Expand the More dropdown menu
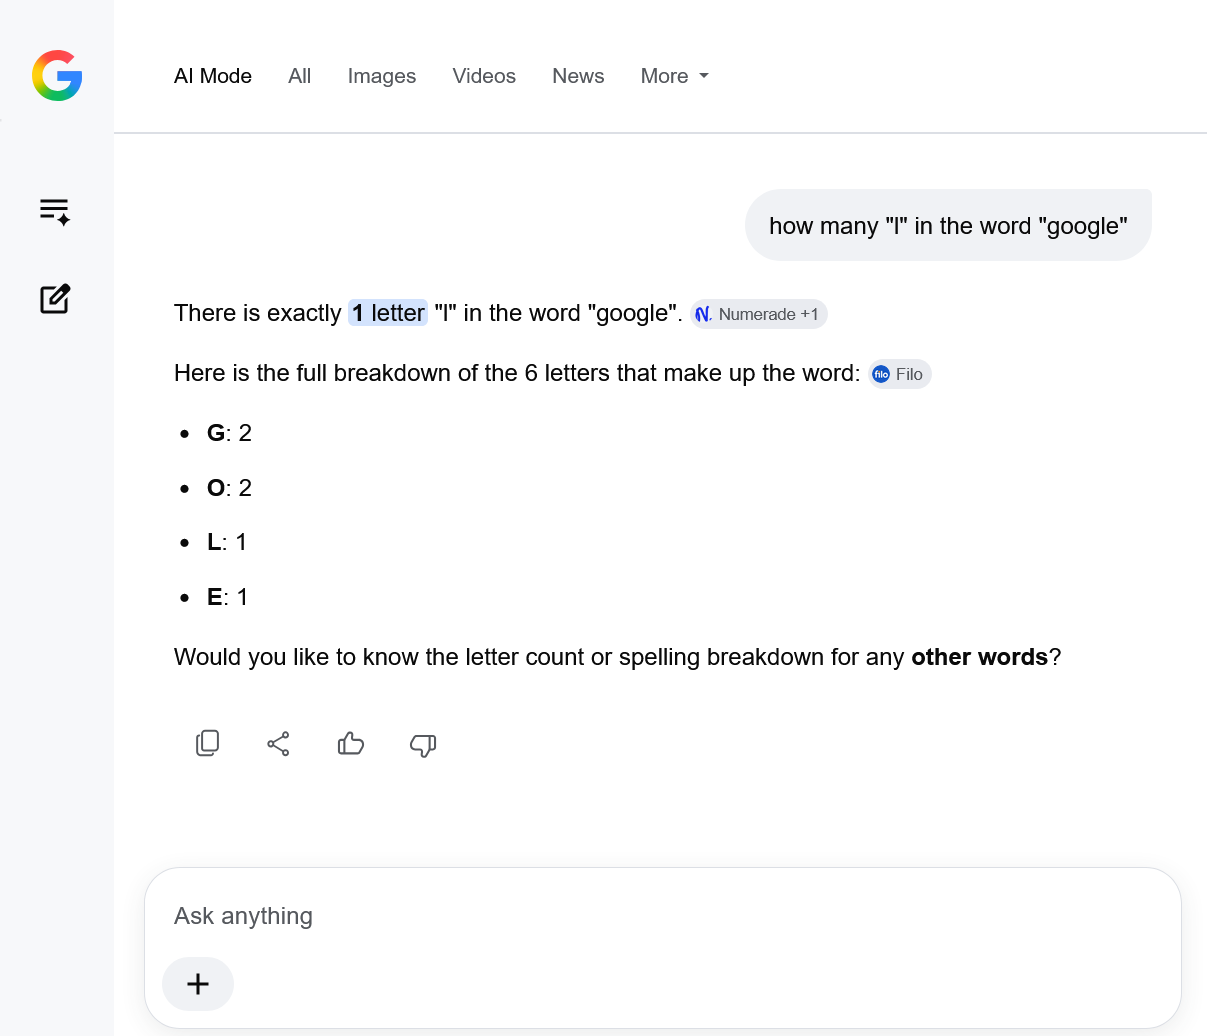The height and width of the screenshot is (1036, 1207). click(x=675, y=76)
